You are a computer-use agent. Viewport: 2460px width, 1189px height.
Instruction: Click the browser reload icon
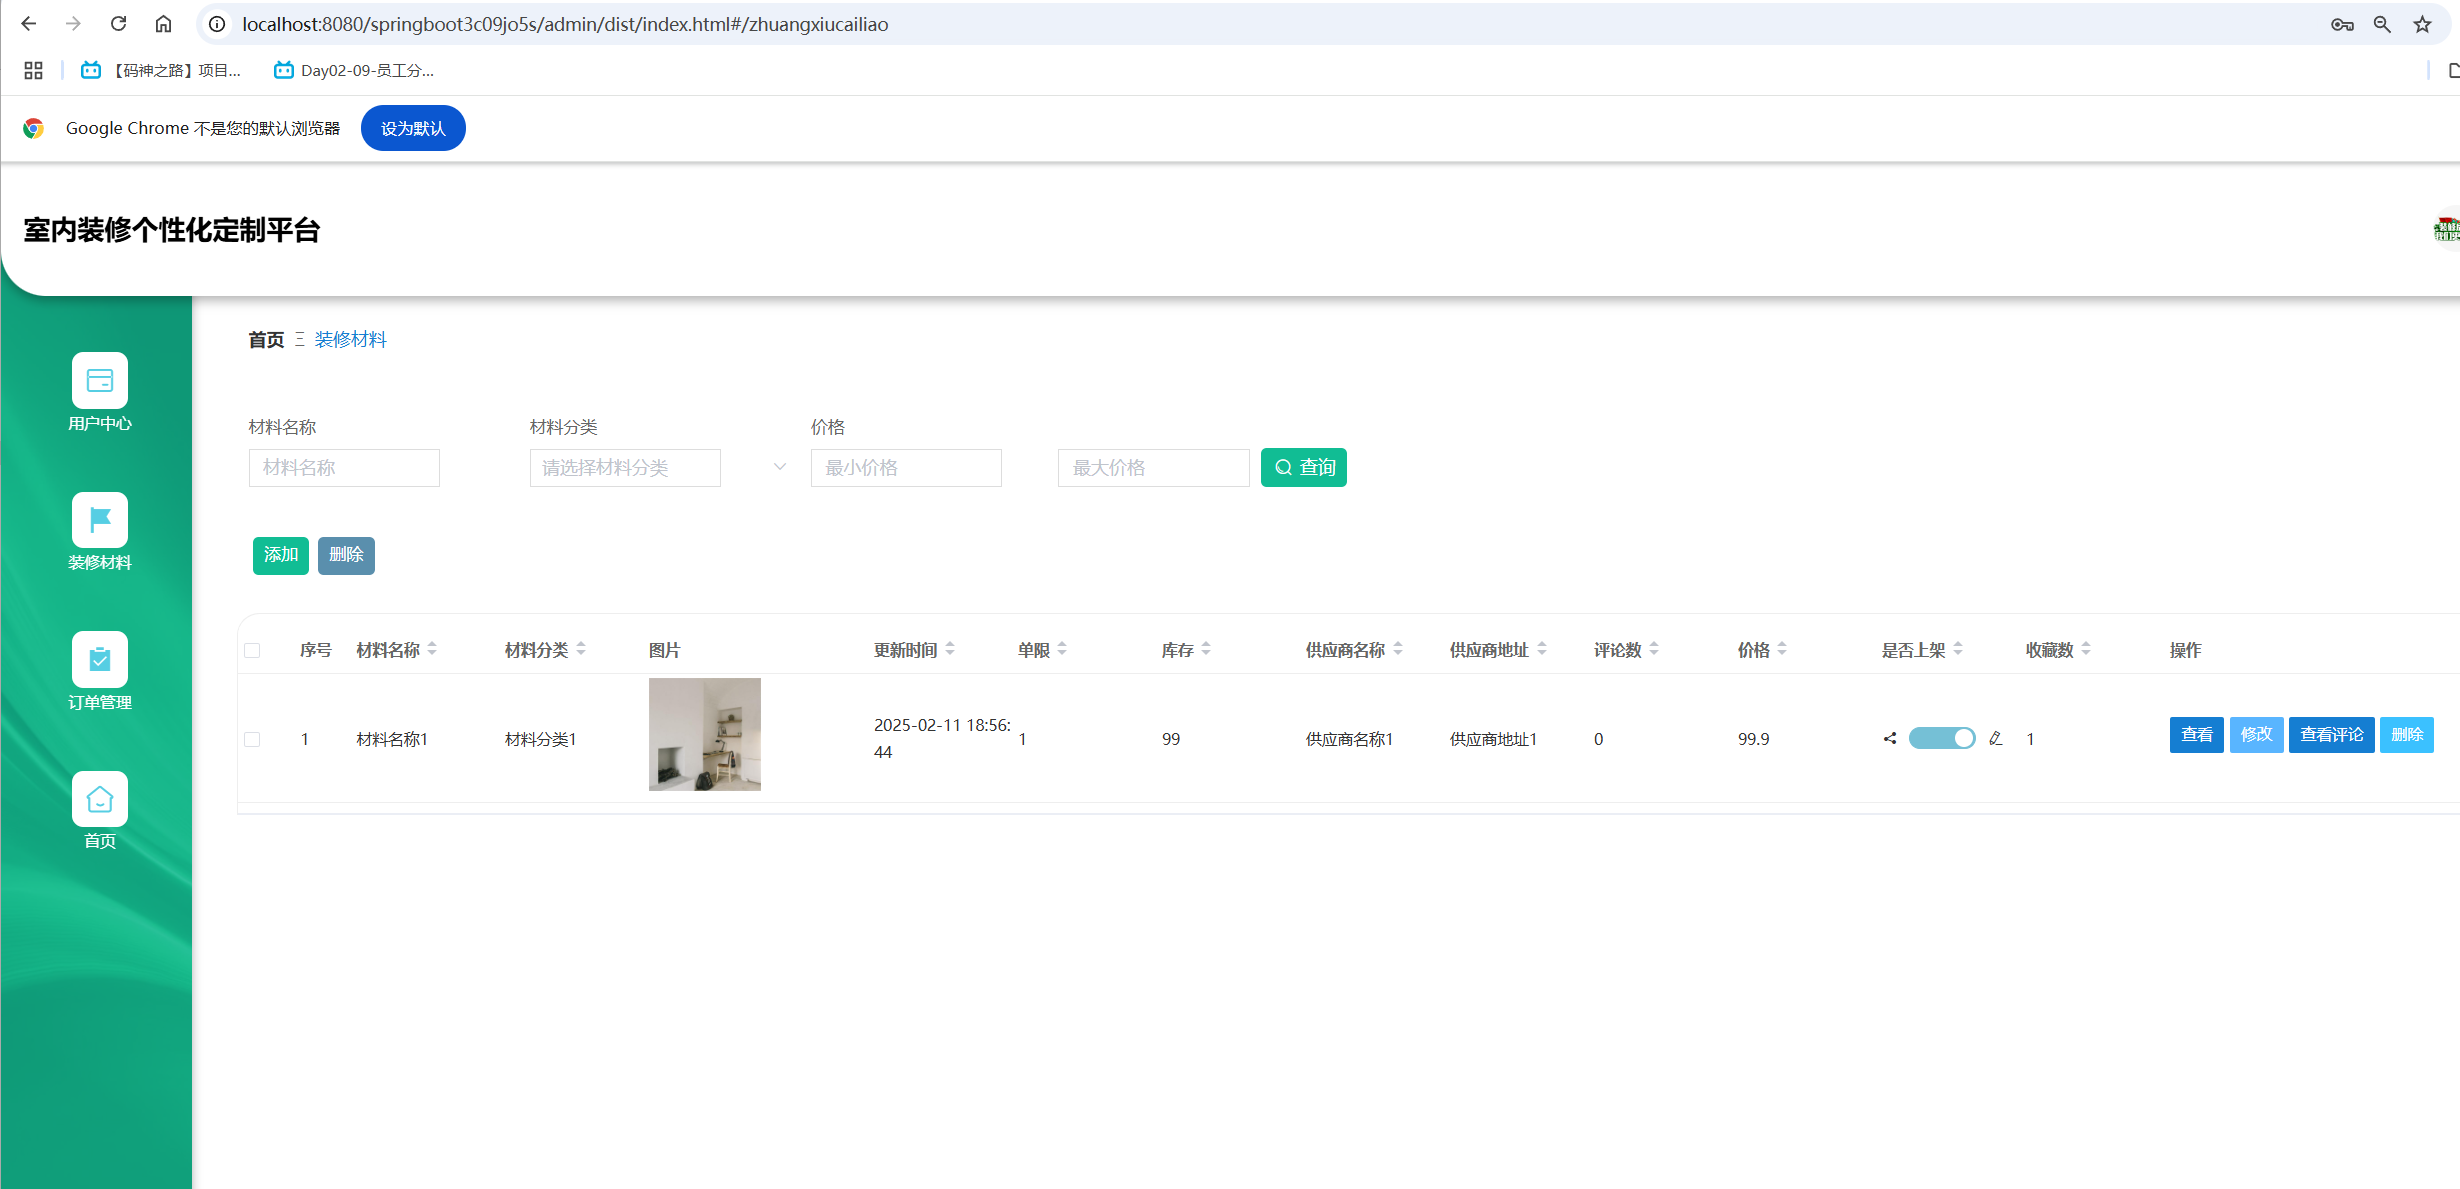tap(118, 24)
